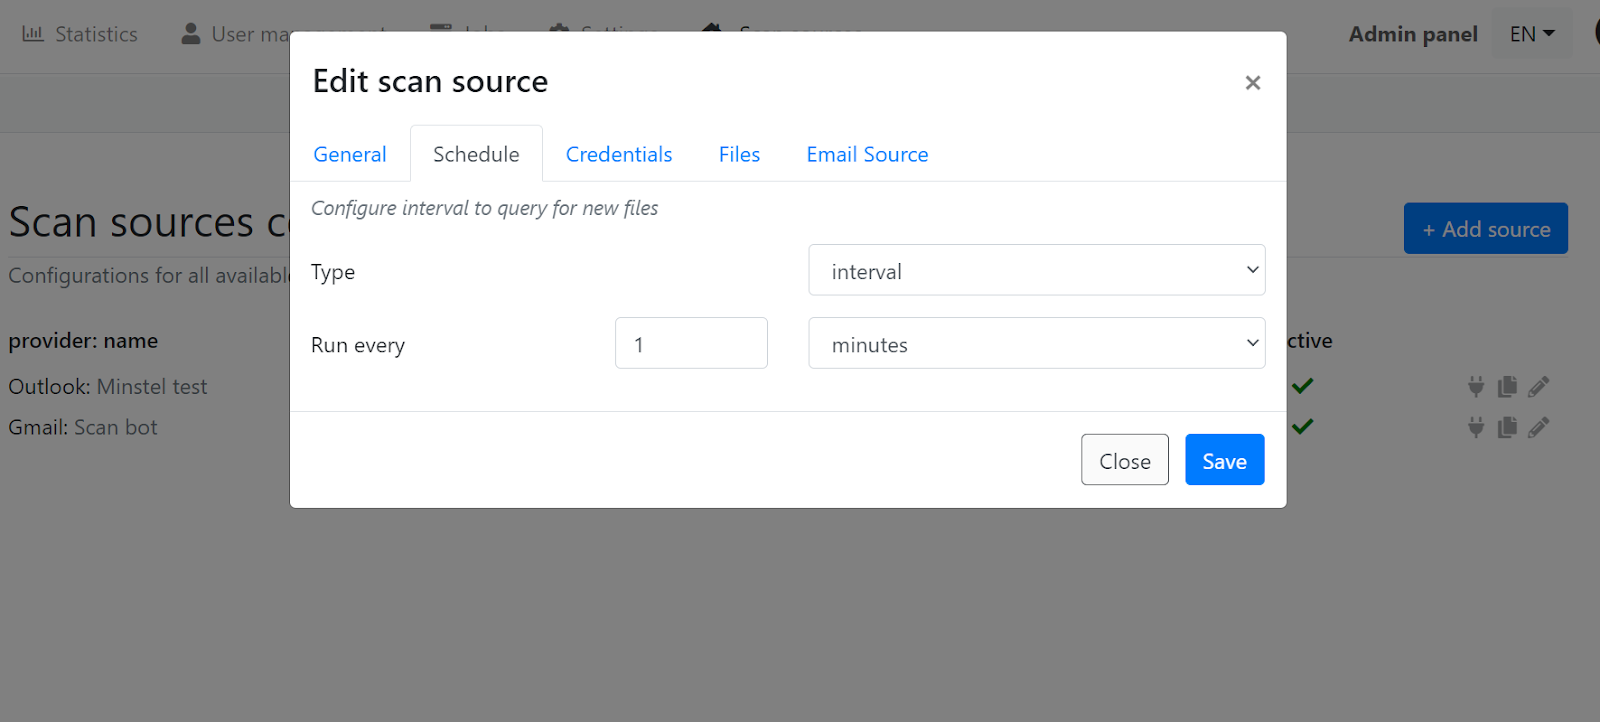
Task: Open the Files tab
Action: pyautogui.click(x=739, y=154)
